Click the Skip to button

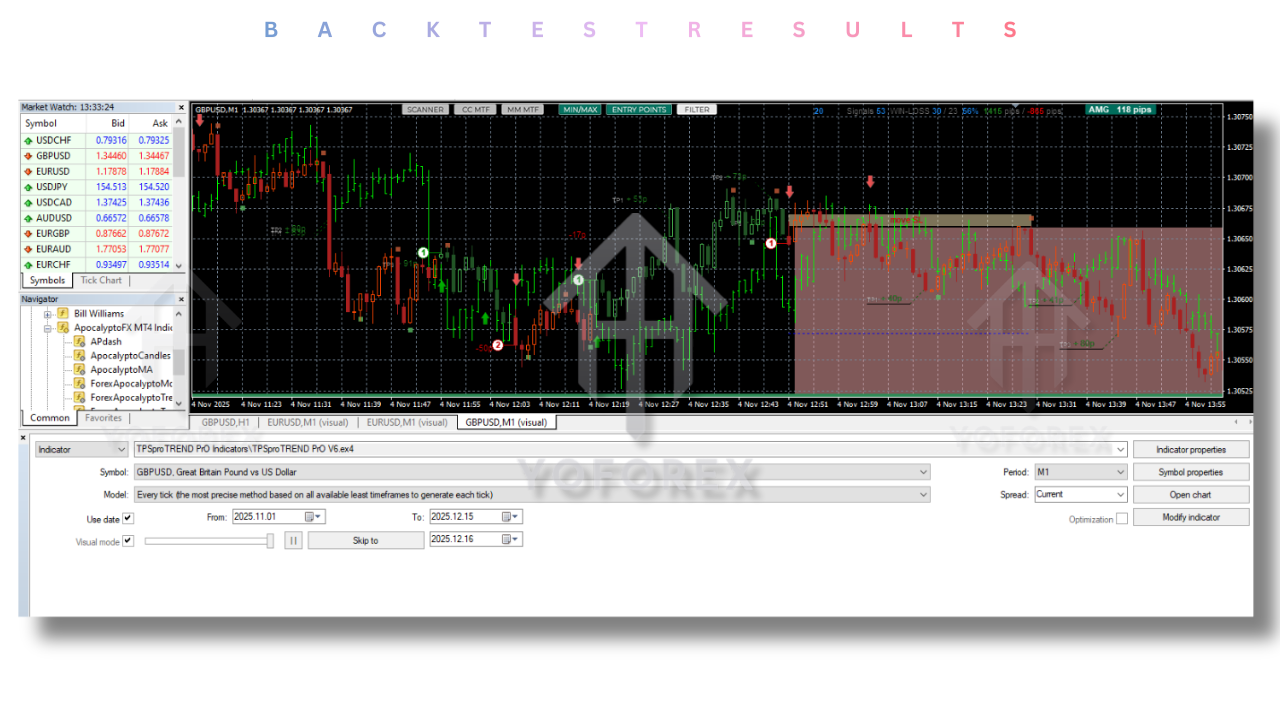pyautogui.click(x=365, y=539)
